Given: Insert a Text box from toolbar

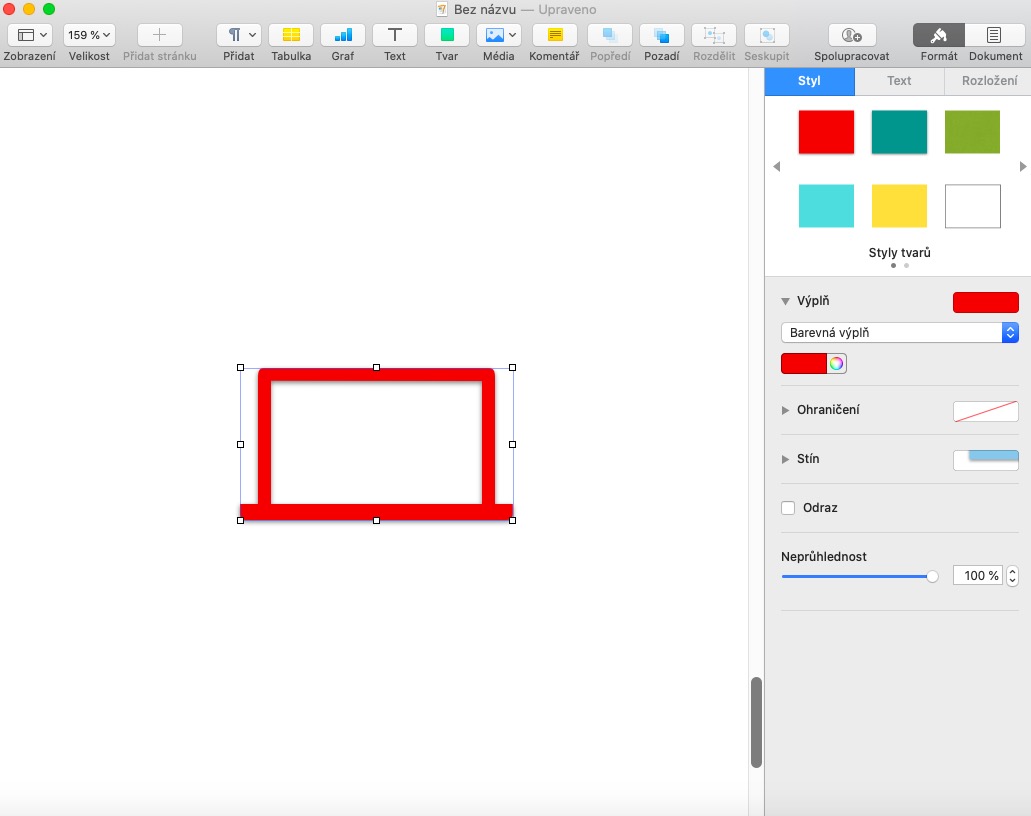Looking at the screenshot, I should click(395, 35).
